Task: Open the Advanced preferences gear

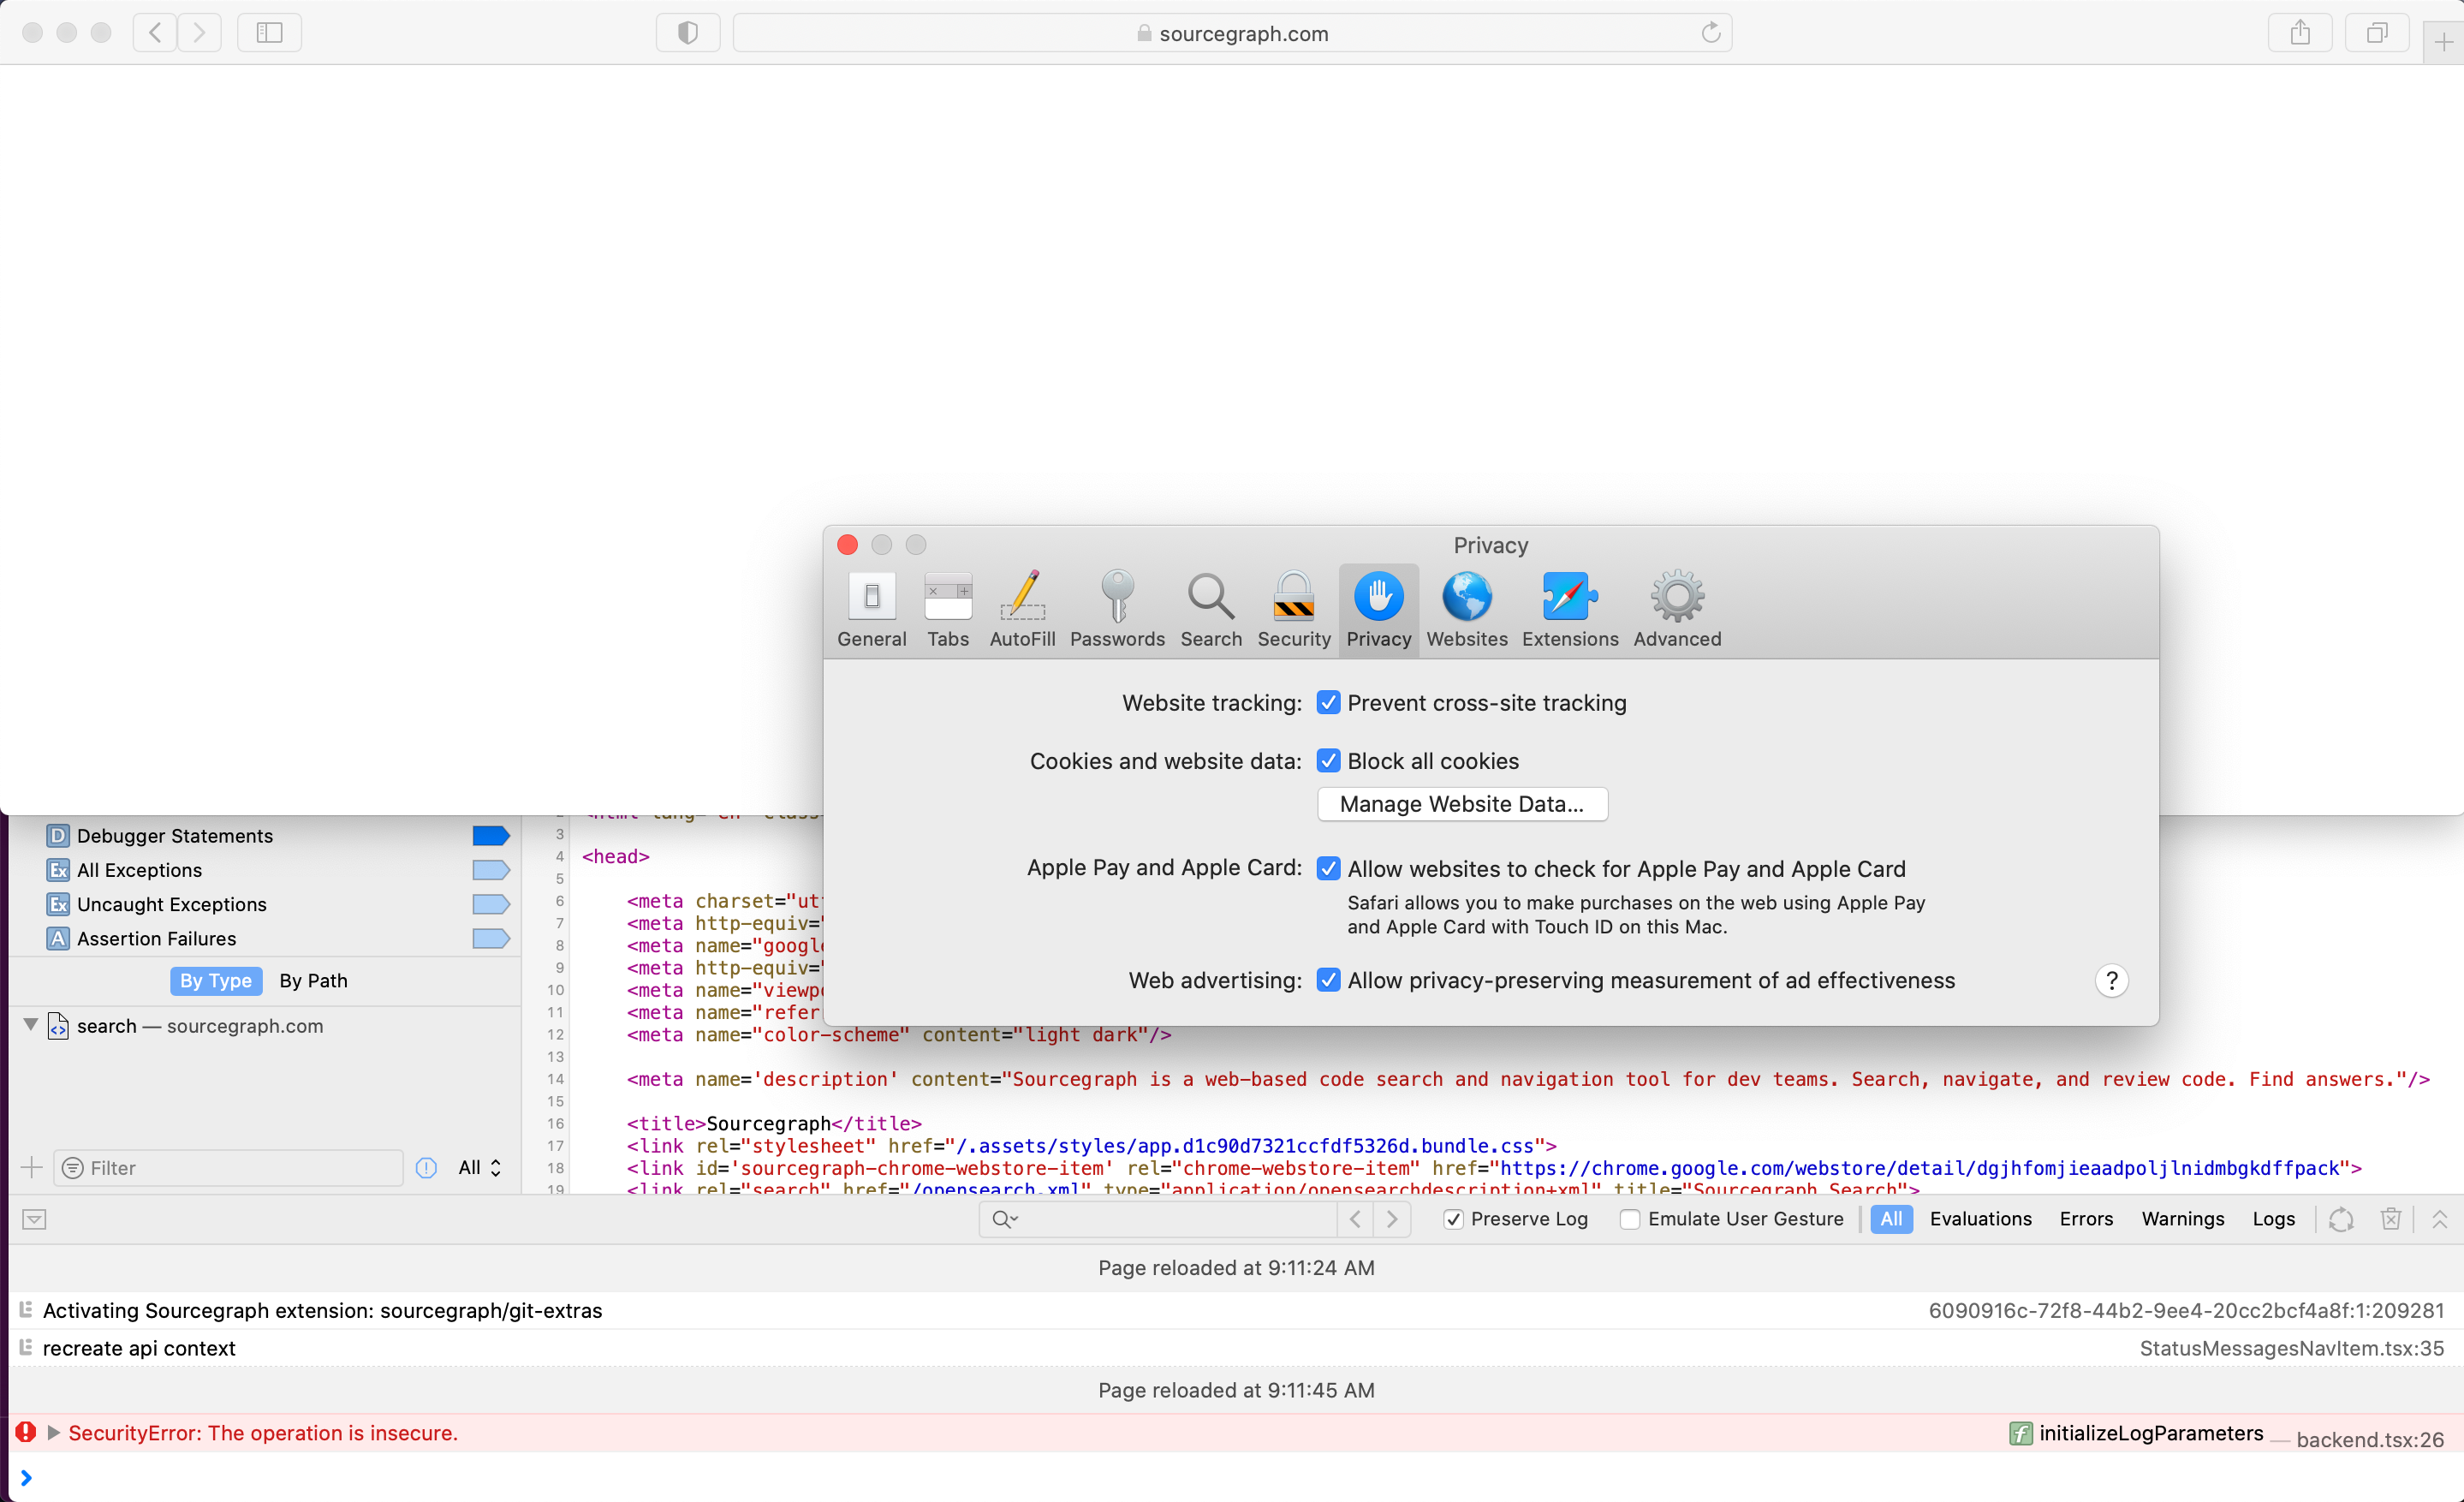Action: (1677, 610)
